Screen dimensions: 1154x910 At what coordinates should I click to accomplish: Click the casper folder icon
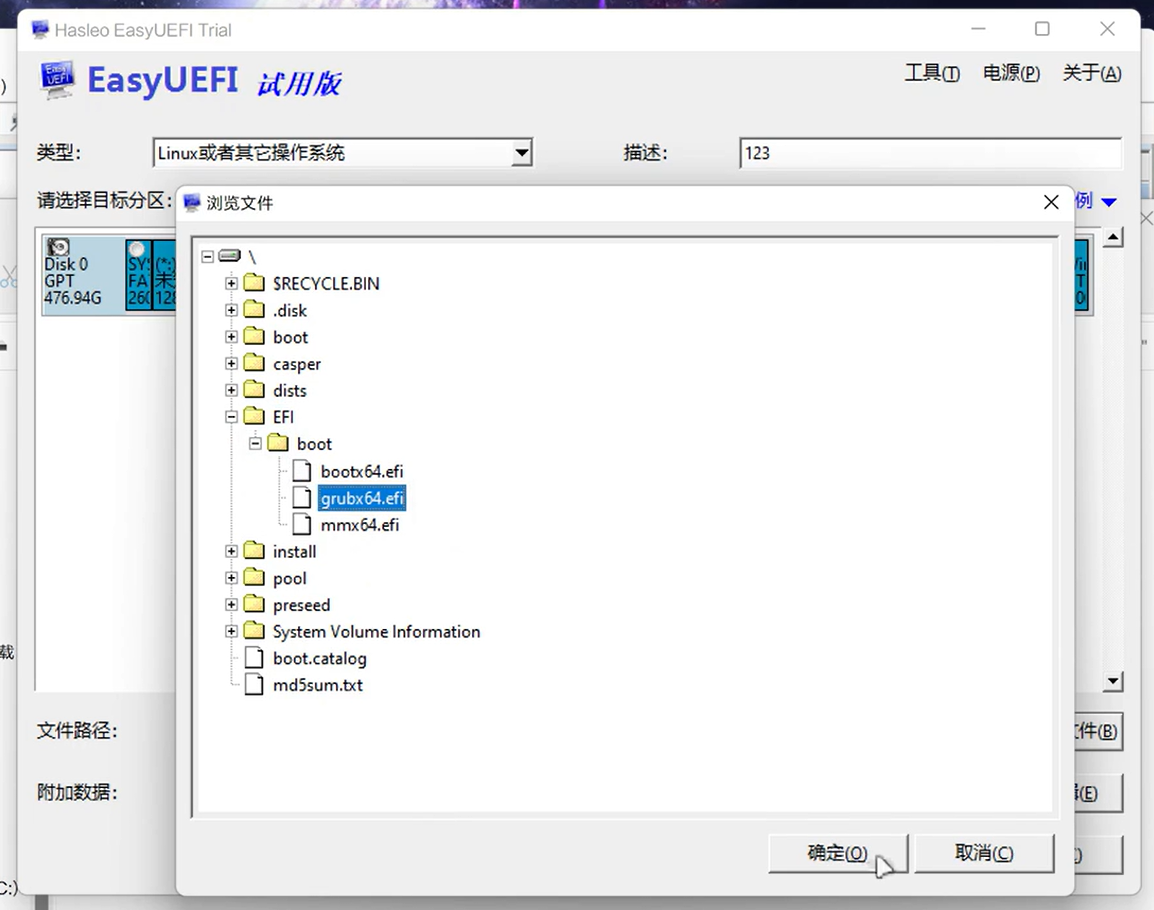(254, 363)
